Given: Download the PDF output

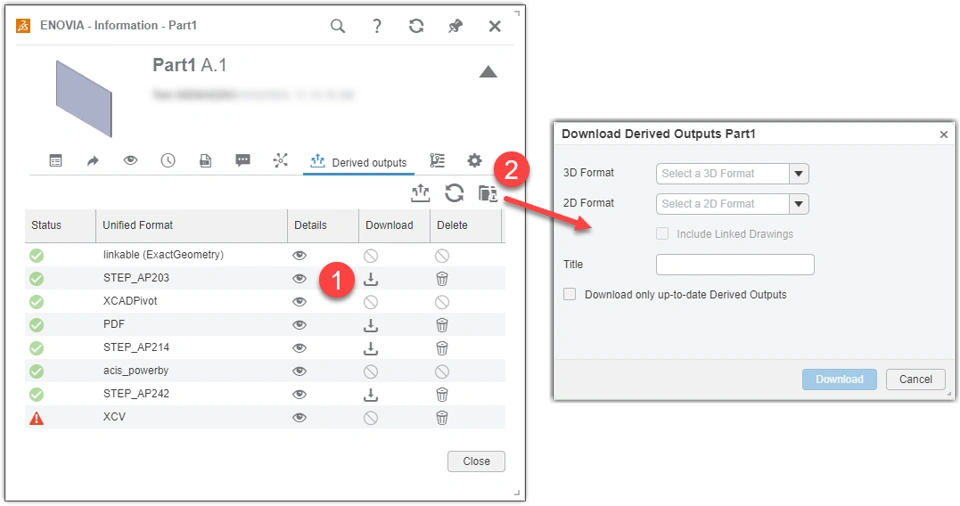Looking at the screenshot, I should click(371, 325).
